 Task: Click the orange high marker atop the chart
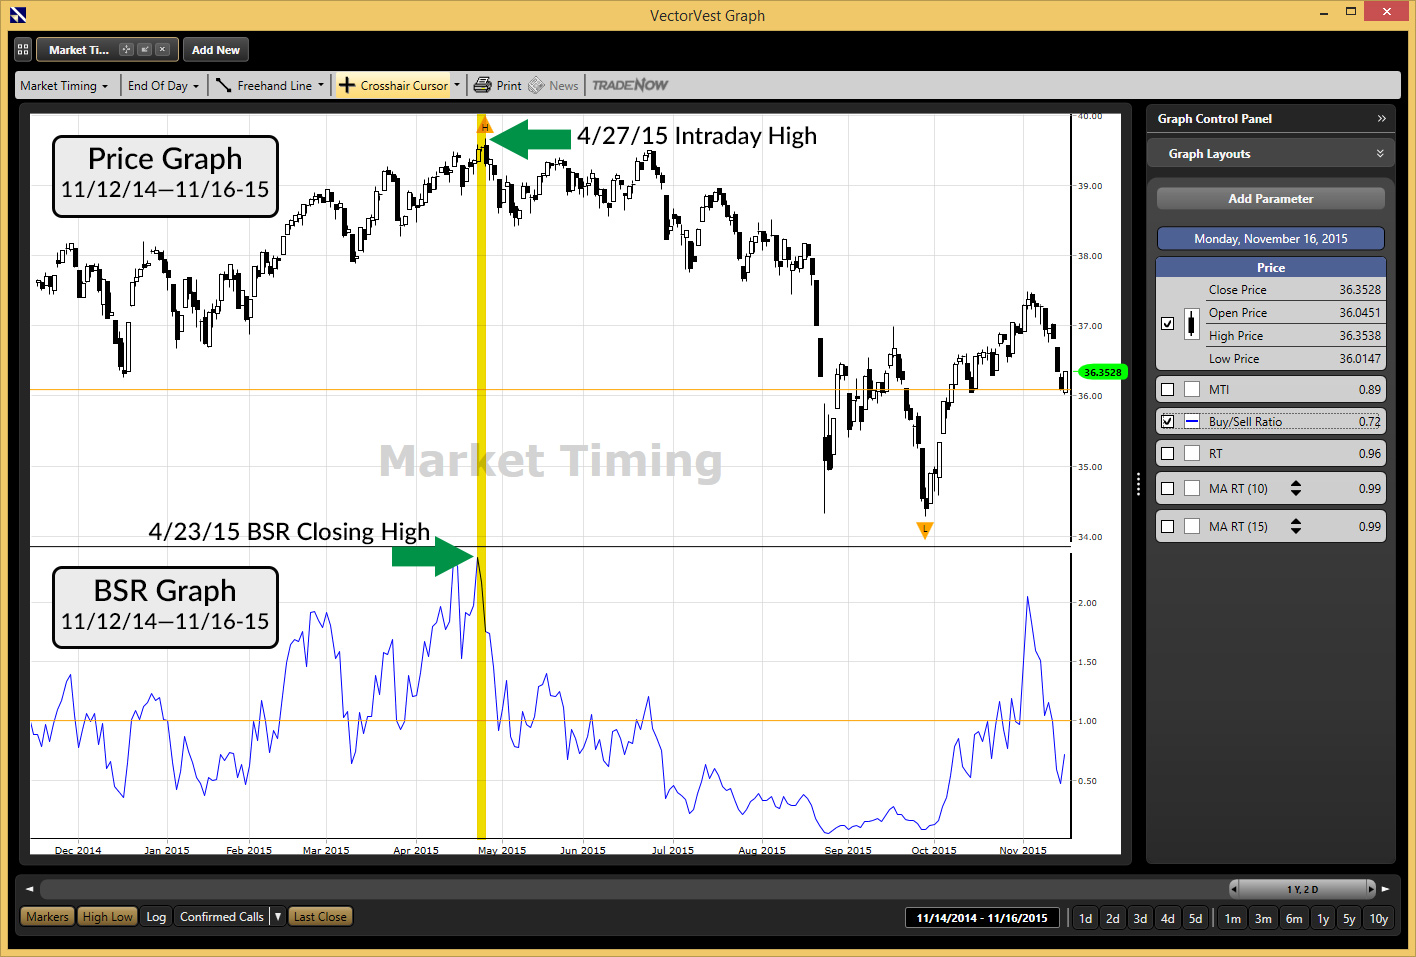(x=485, y=126)
